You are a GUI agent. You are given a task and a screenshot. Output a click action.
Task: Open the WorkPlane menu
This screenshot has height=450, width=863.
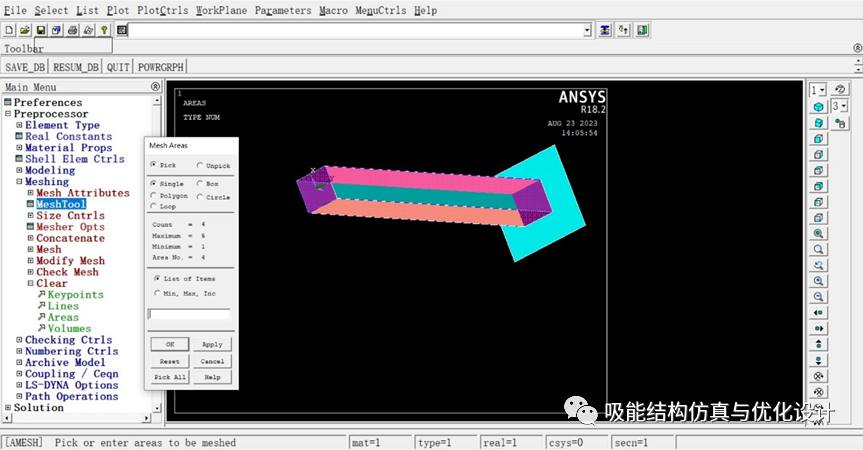[221, 10]
